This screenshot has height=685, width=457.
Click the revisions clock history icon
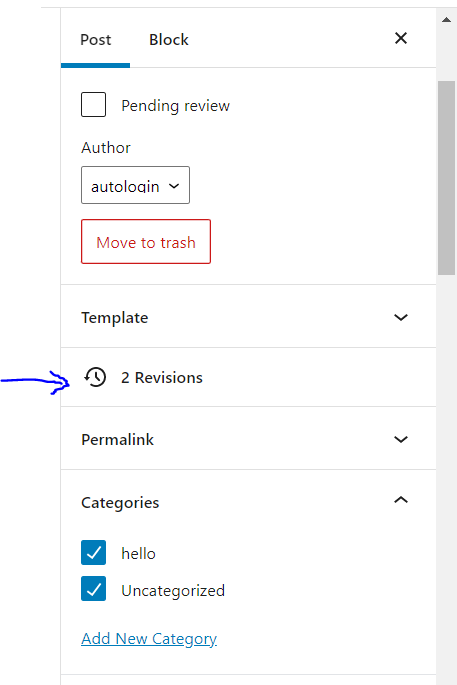(x=95, y=377)
